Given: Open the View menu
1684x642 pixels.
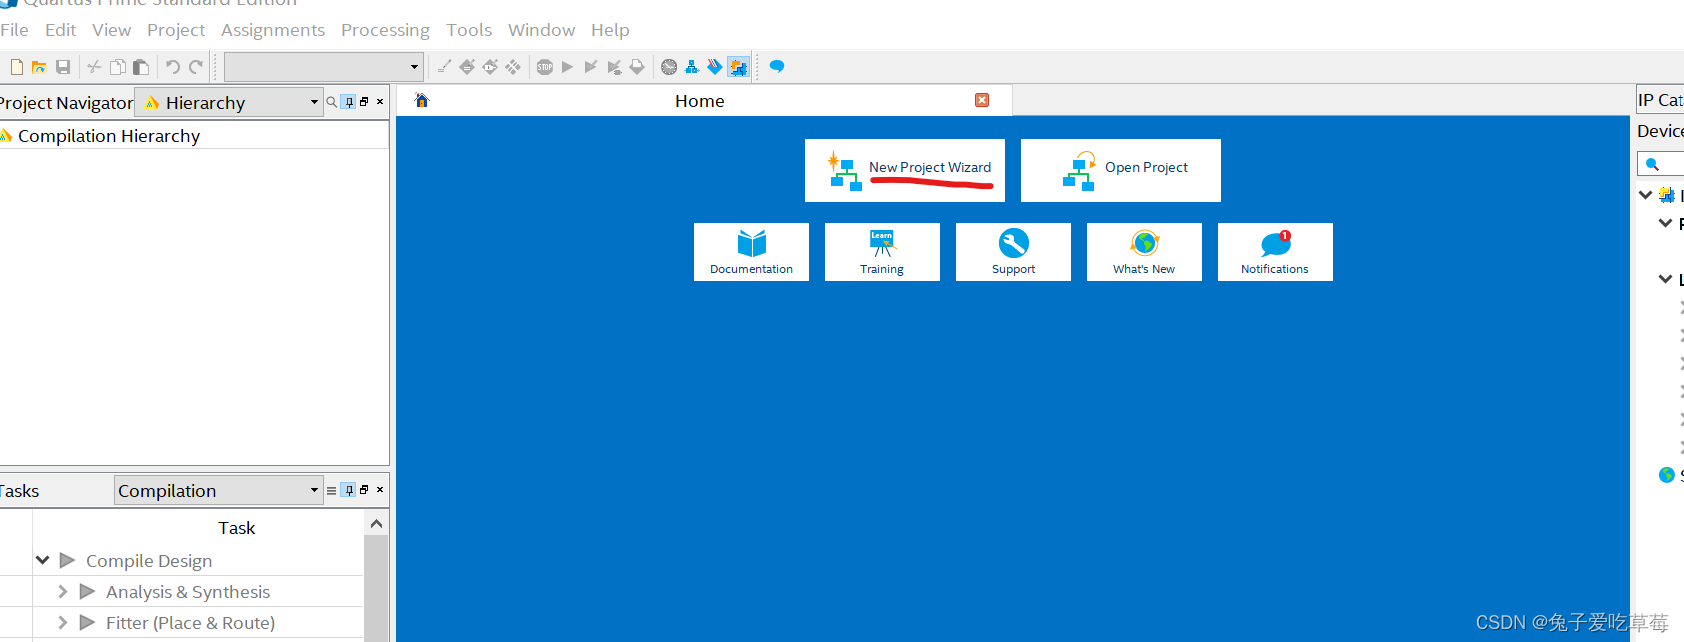Looking at the screenshot, I should 112,30.
